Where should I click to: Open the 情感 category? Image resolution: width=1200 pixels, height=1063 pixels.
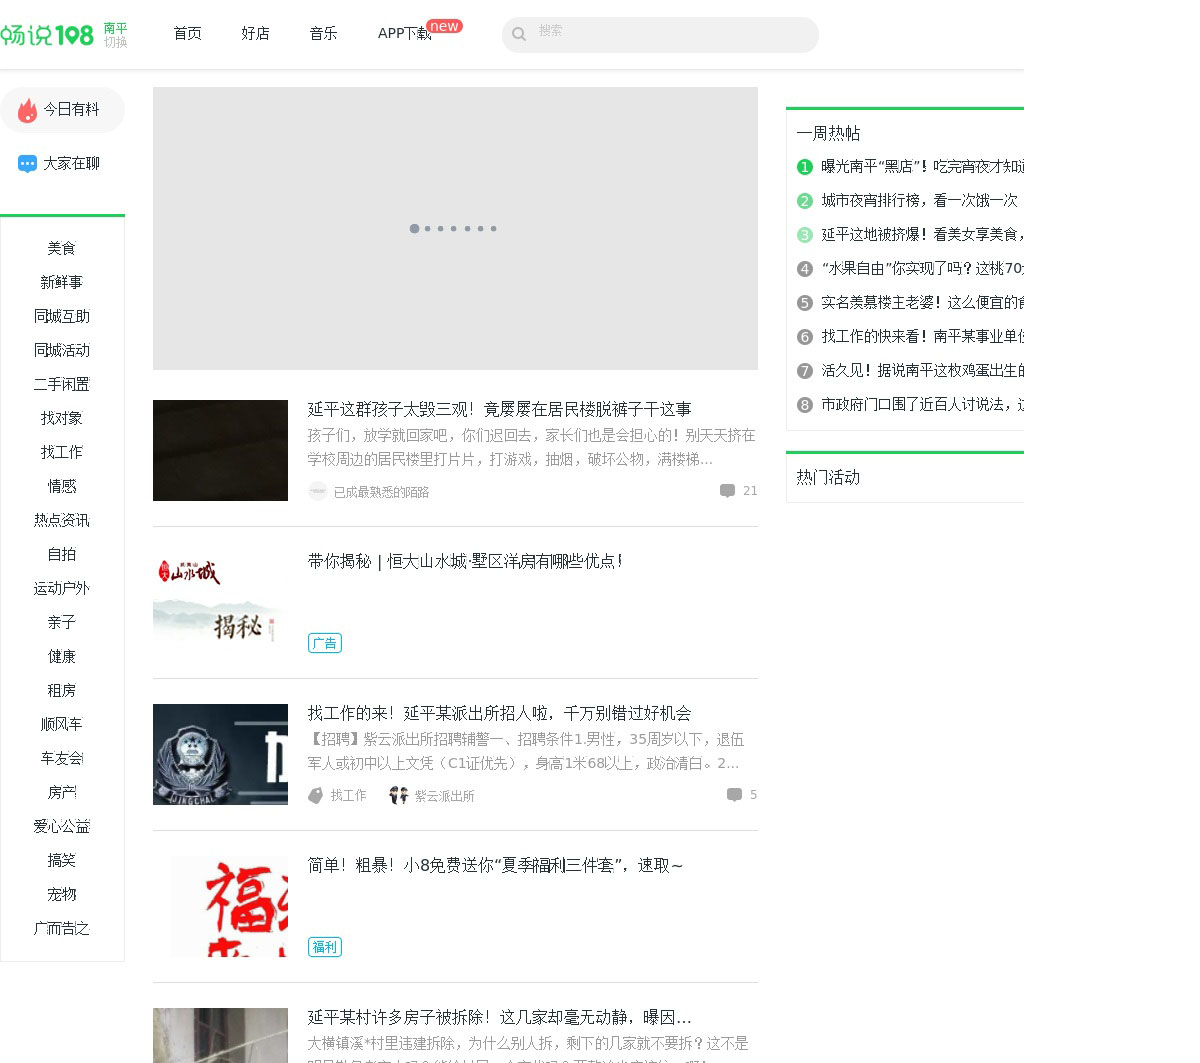62,486
